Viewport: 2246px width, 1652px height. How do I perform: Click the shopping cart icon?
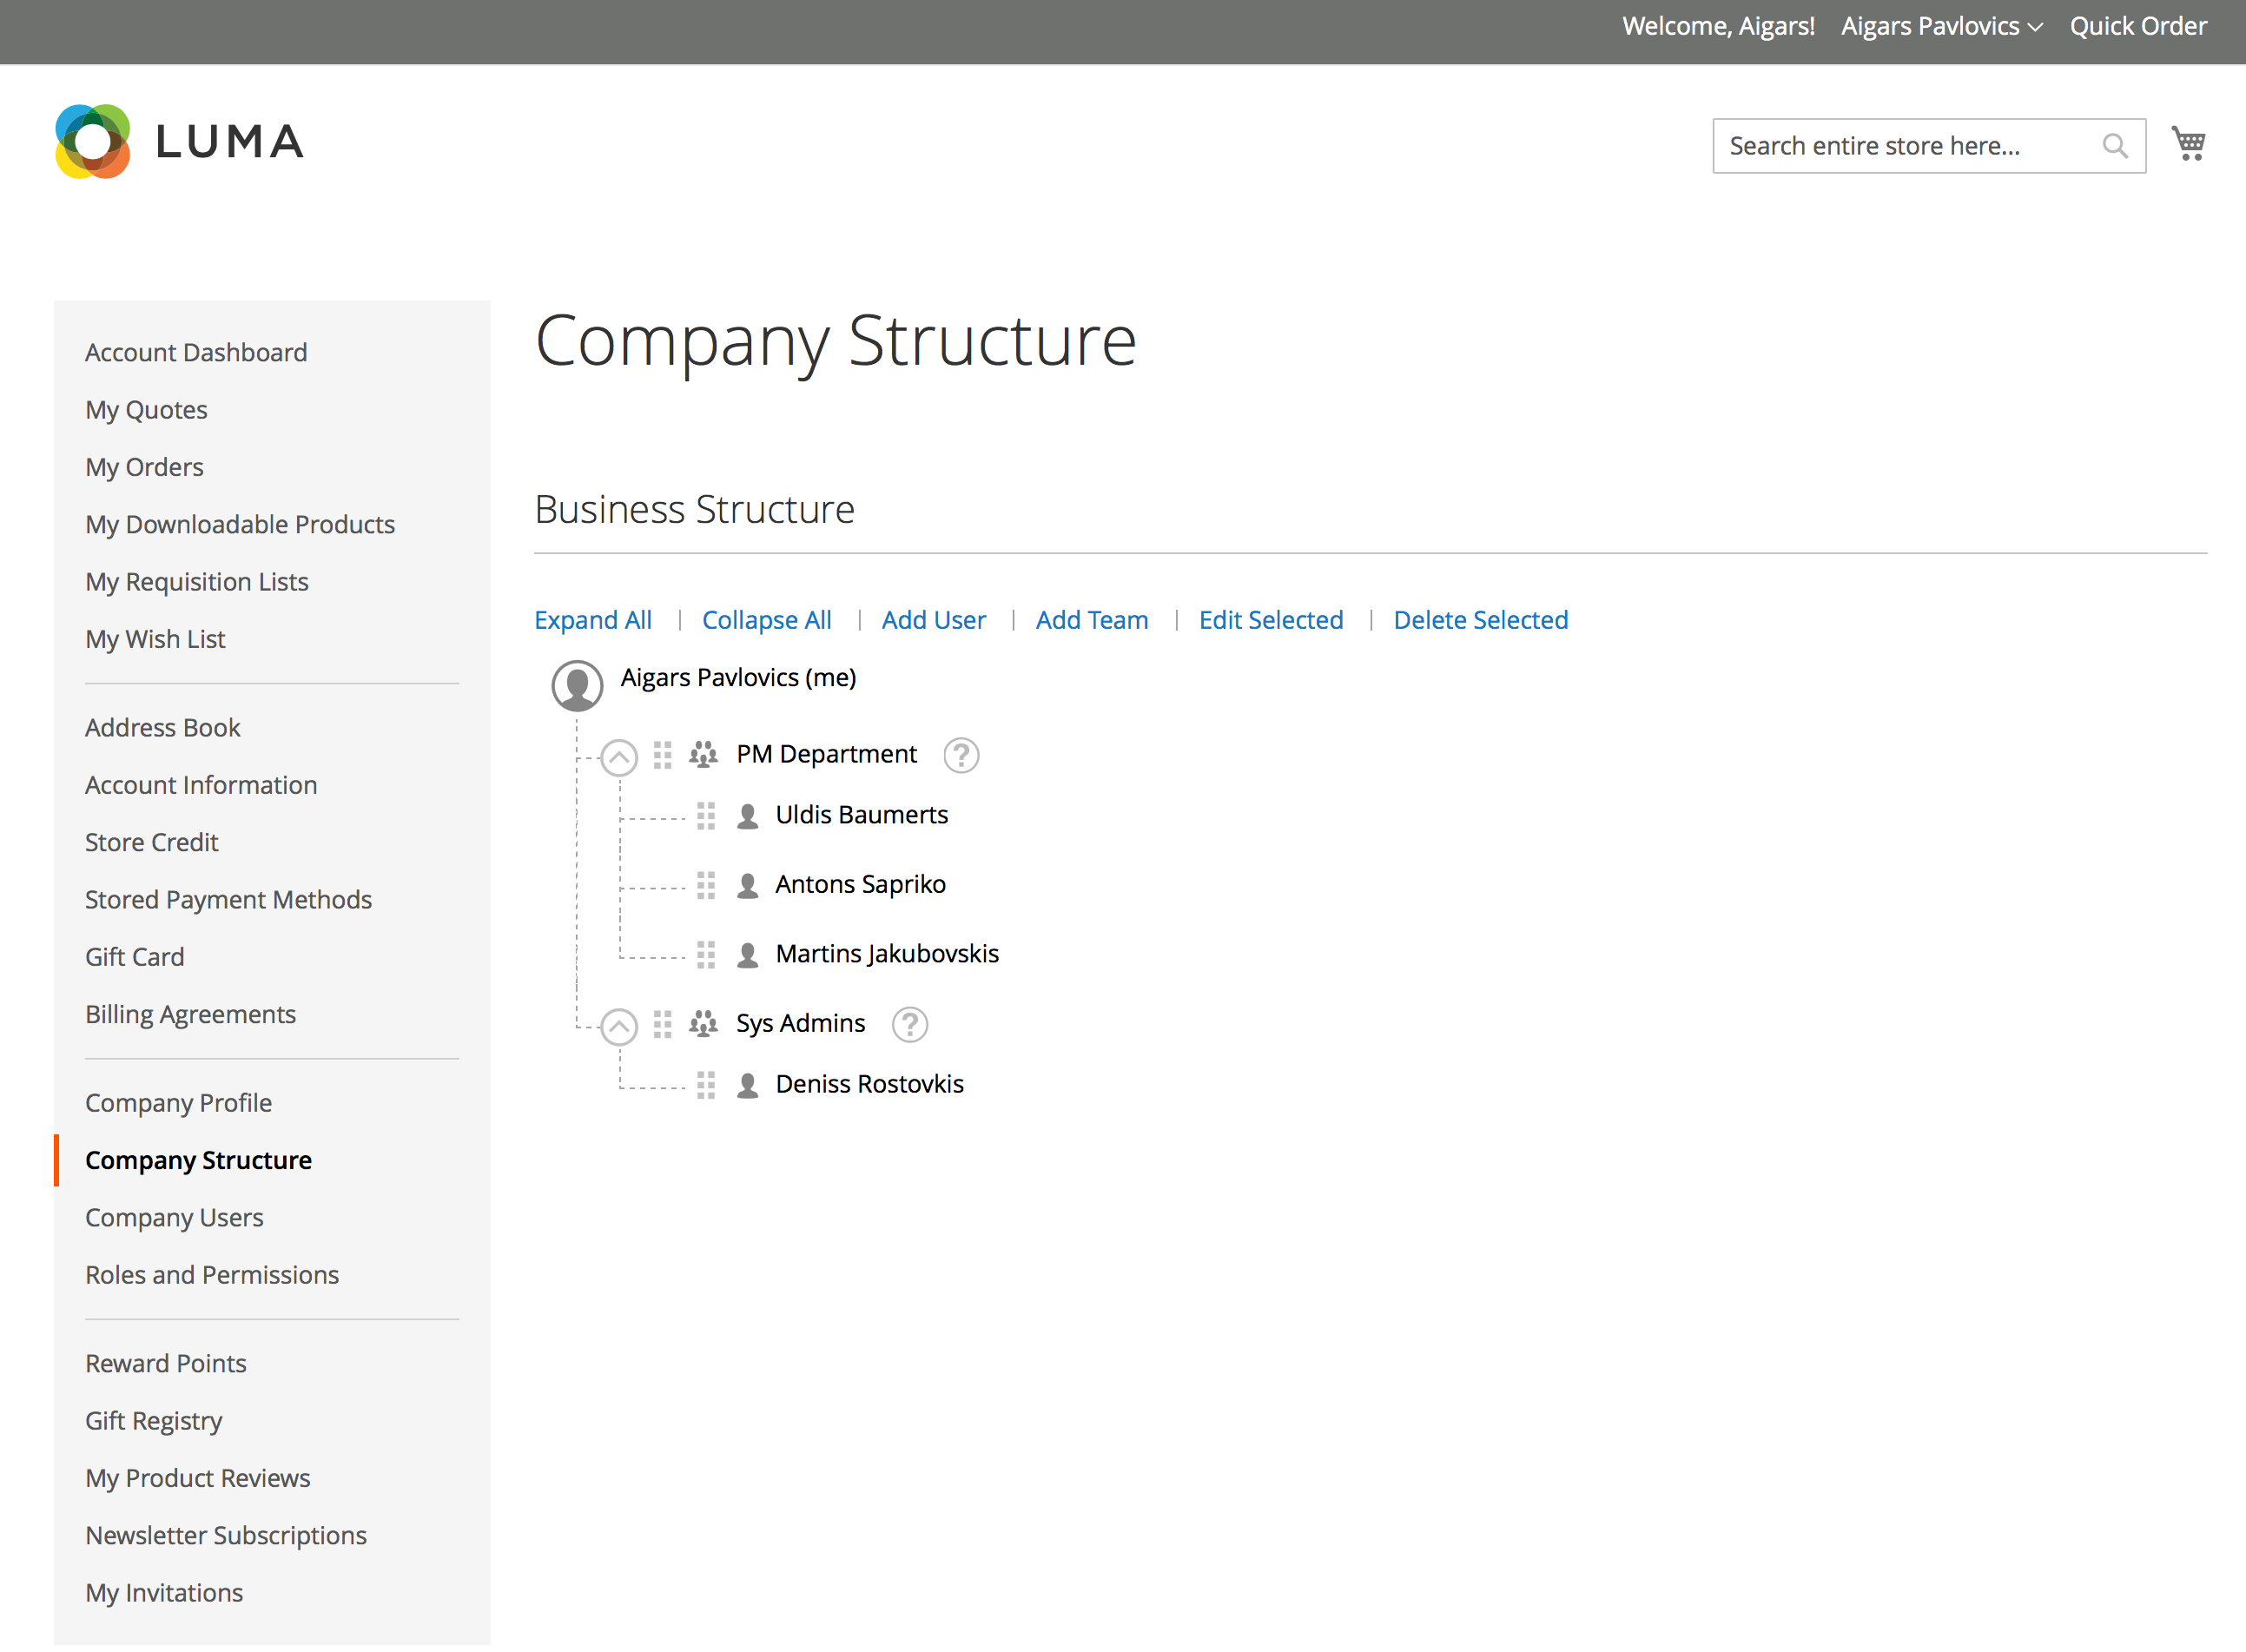tap(2188, 144)
